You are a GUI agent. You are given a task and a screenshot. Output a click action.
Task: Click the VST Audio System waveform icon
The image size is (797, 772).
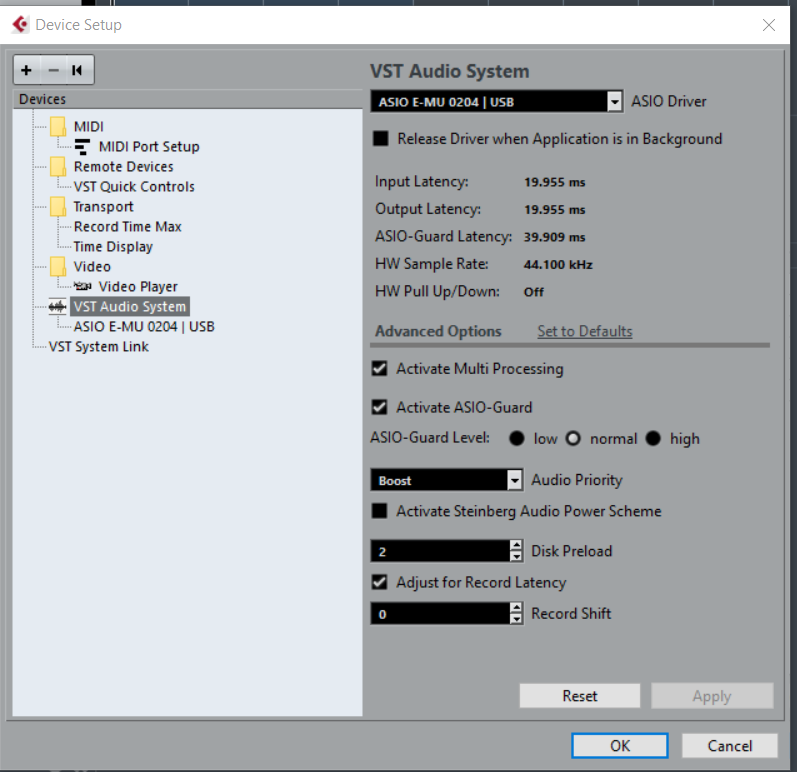tap(57, 307)
